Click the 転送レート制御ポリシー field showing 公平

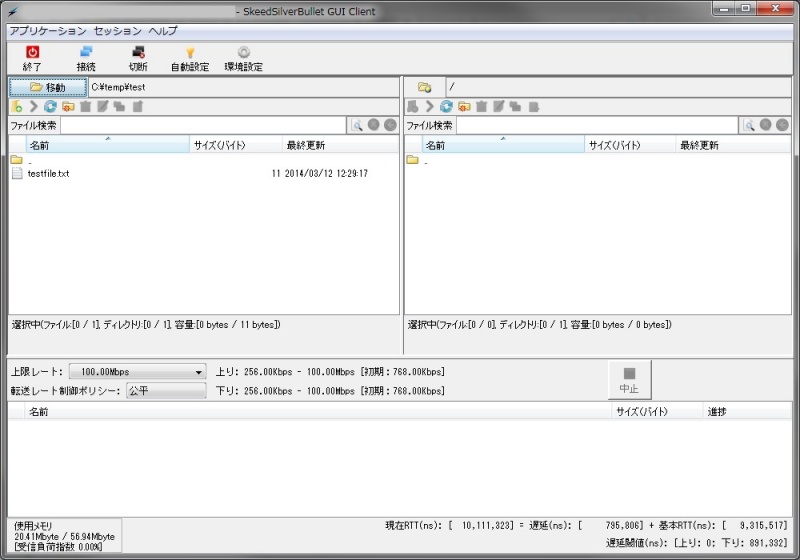(x=166, y=391)
